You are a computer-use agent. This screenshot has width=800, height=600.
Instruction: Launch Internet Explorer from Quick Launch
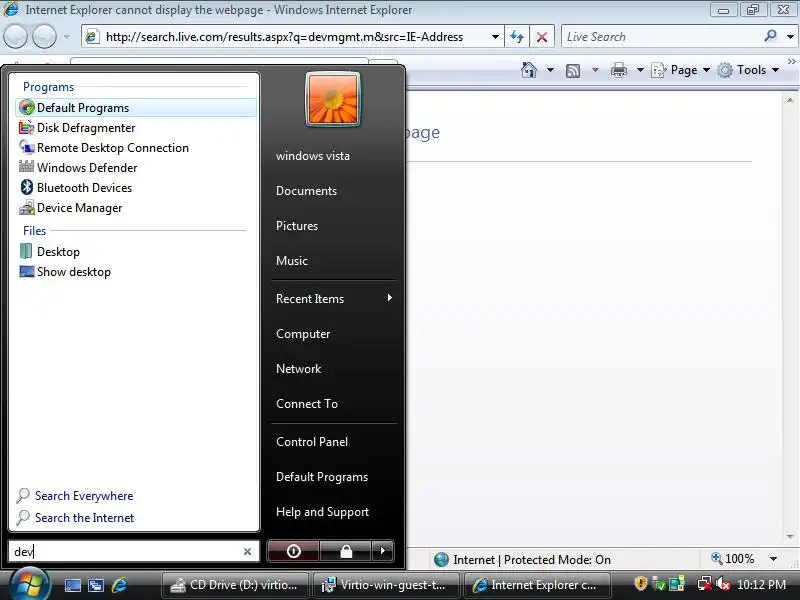point(119,585)
